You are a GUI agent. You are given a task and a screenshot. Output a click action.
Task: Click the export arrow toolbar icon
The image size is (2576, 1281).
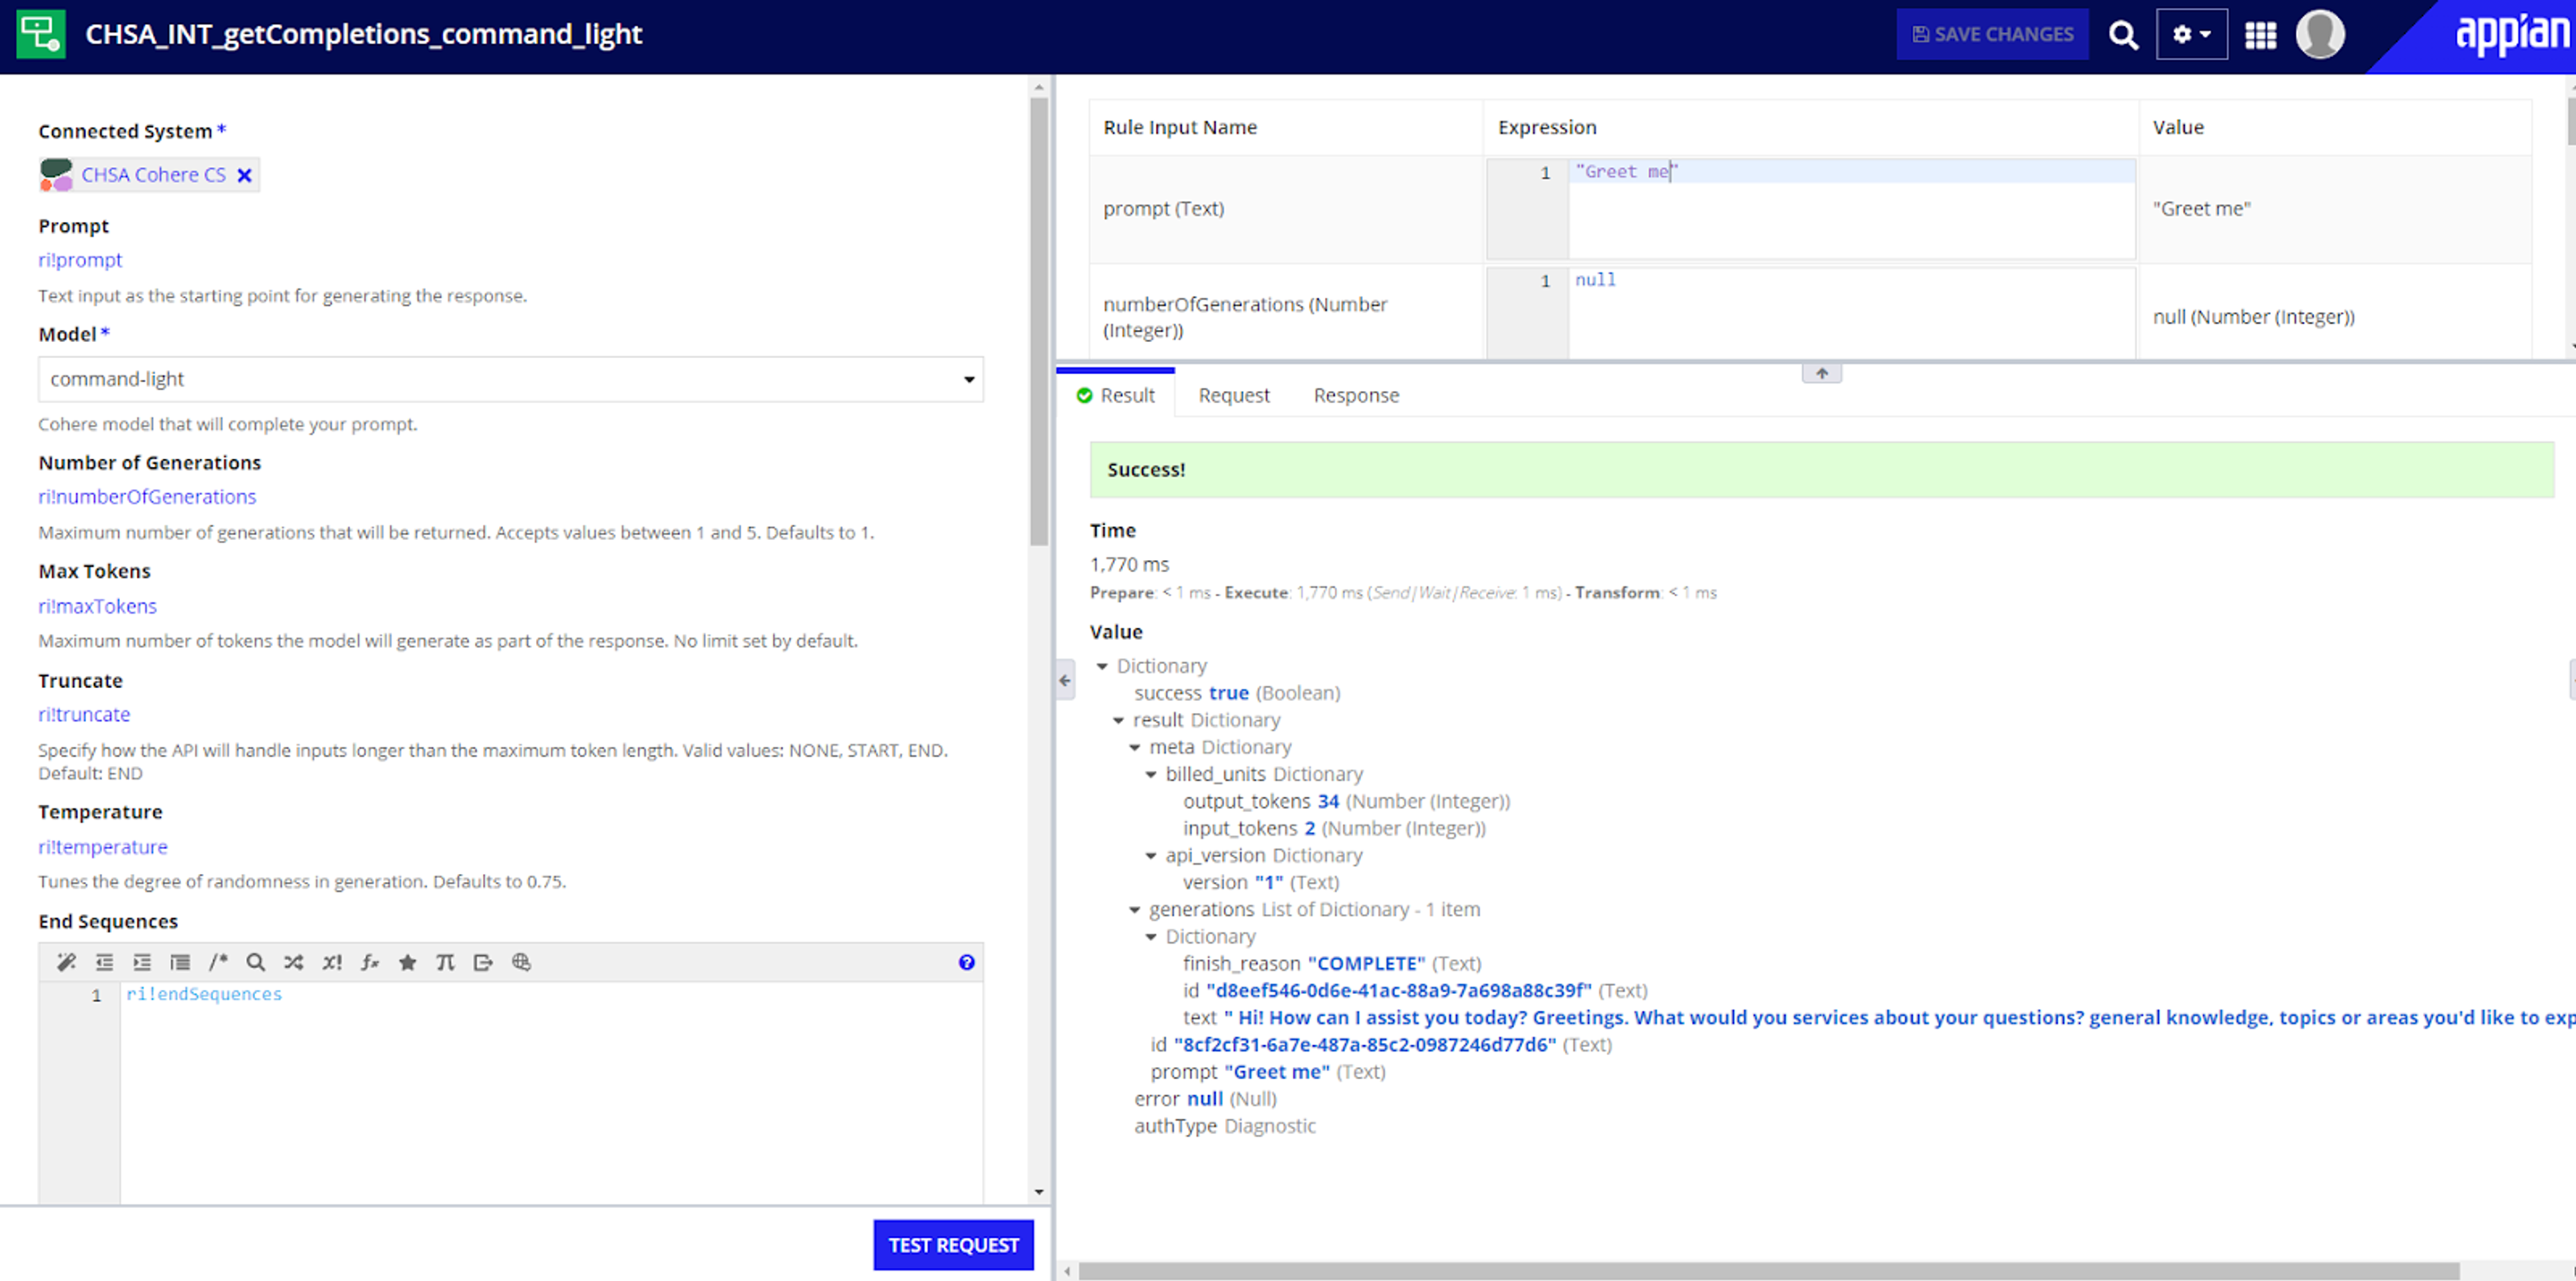(x=483, y=962)
